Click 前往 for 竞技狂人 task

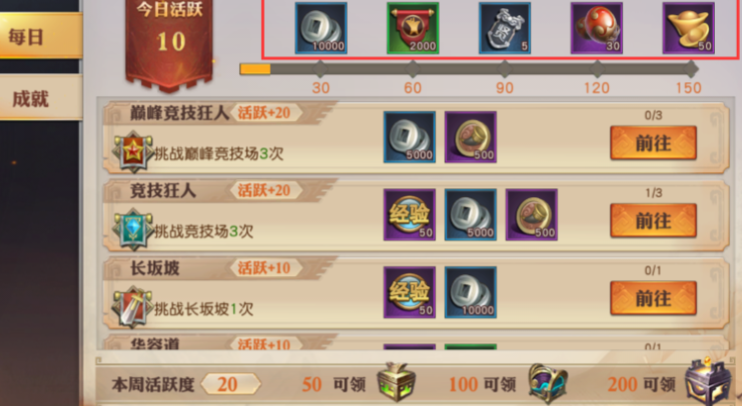coord(653,220)
